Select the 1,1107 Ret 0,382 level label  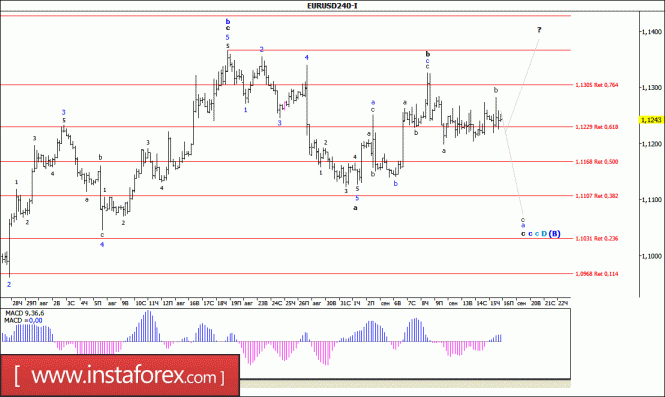click(596, 196)
